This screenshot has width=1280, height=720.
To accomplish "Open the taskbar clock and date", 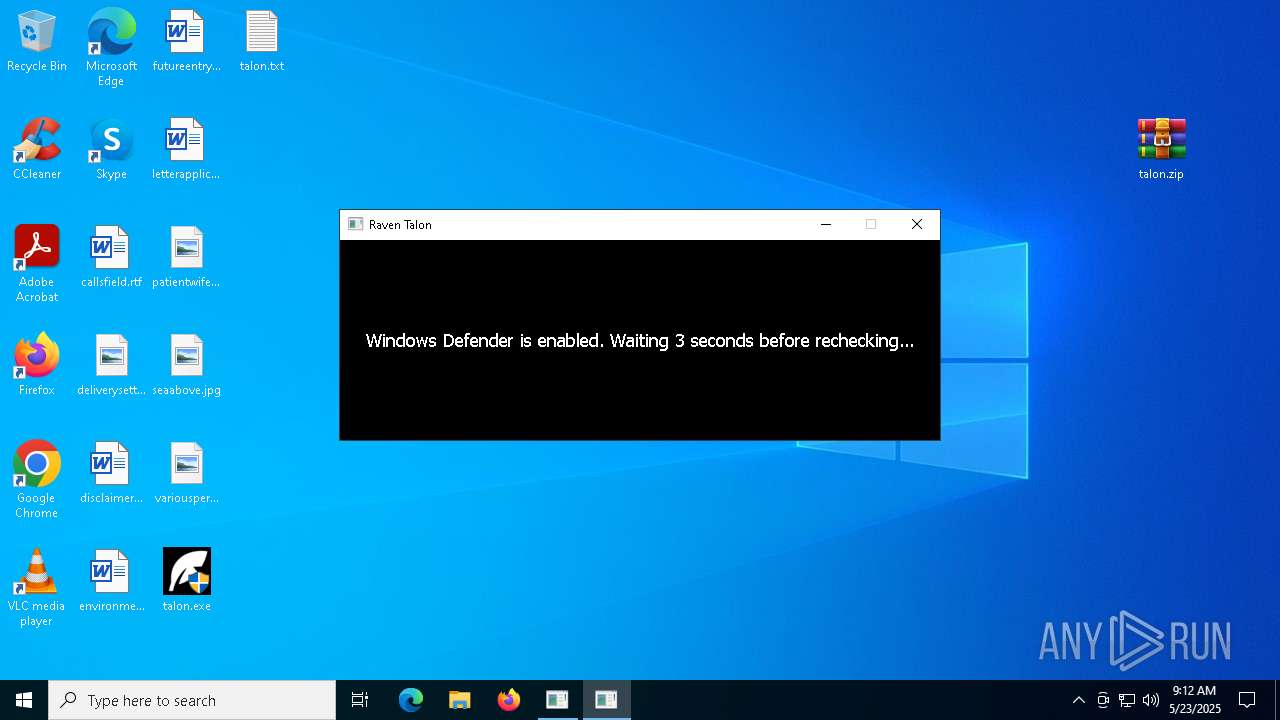I will pos(1195,700).
